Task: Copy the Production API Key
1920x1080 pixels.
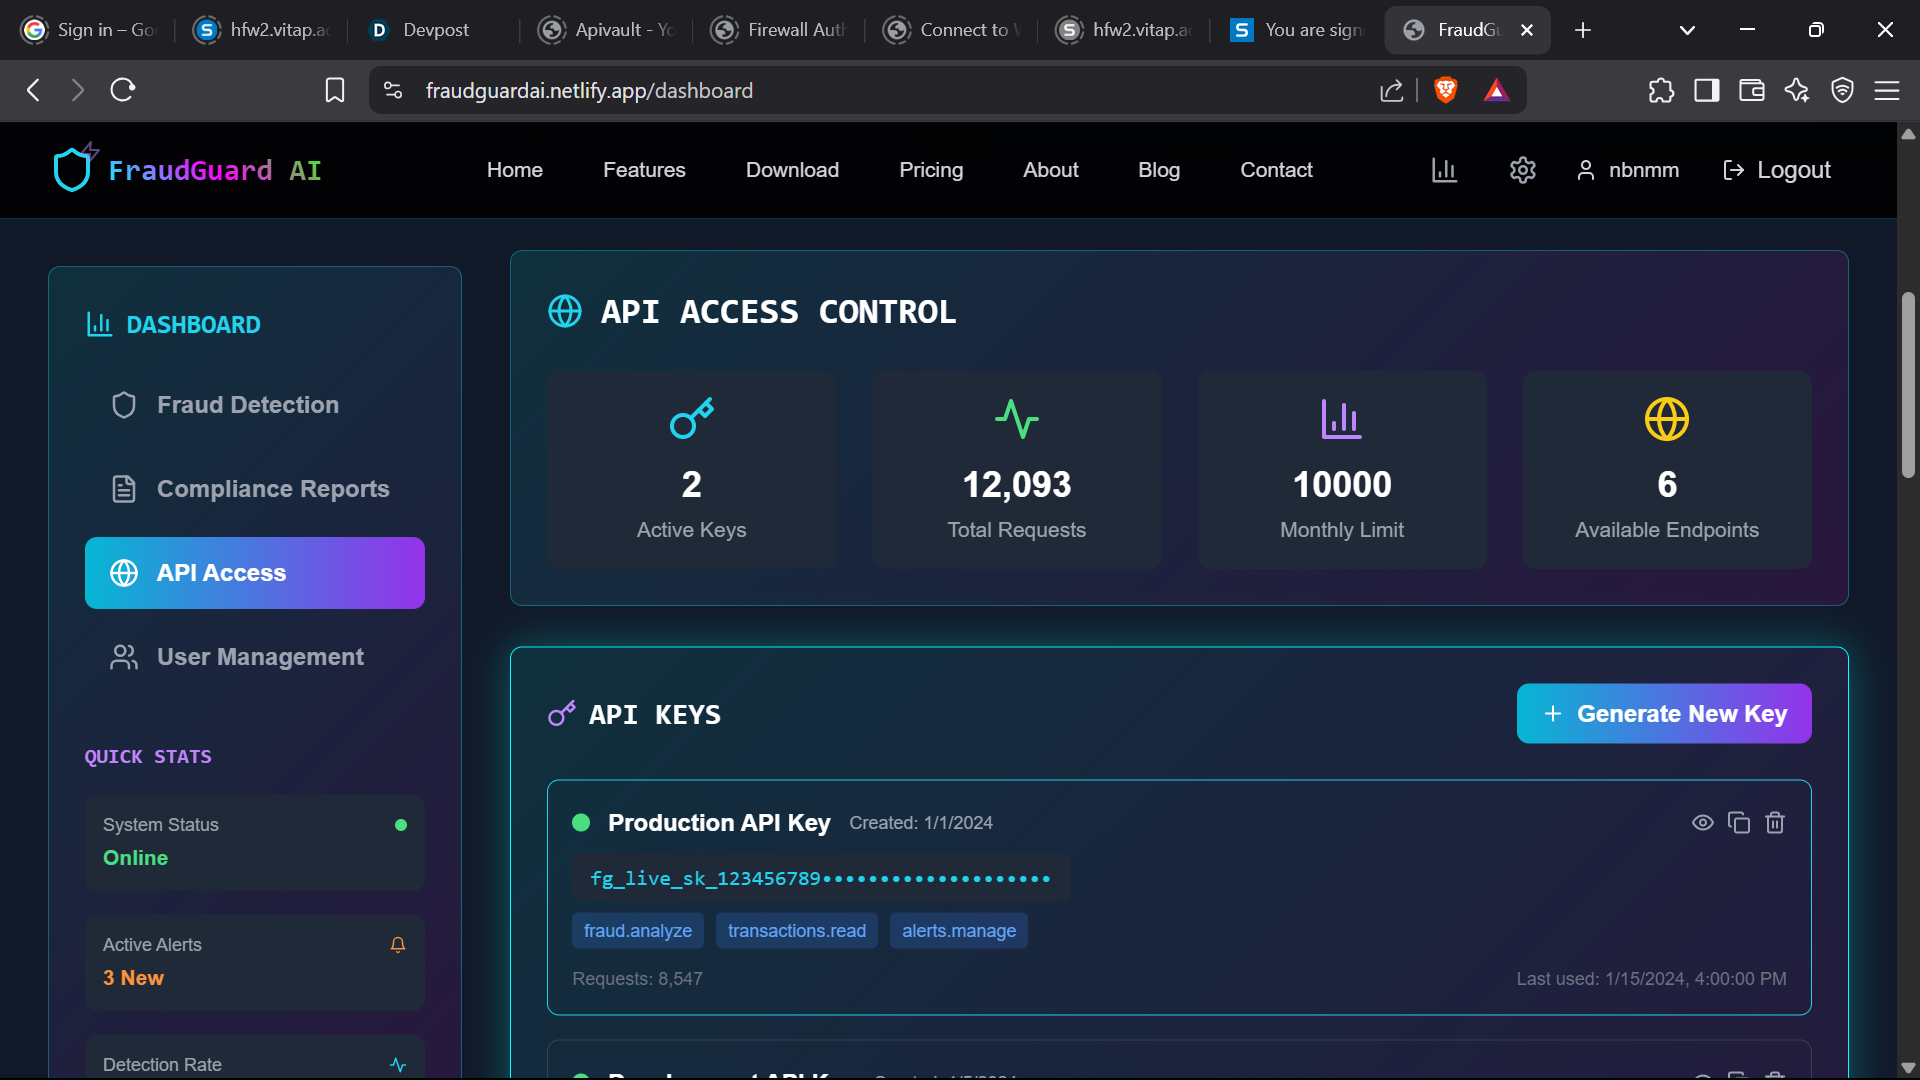Action: pos(1739,823)
